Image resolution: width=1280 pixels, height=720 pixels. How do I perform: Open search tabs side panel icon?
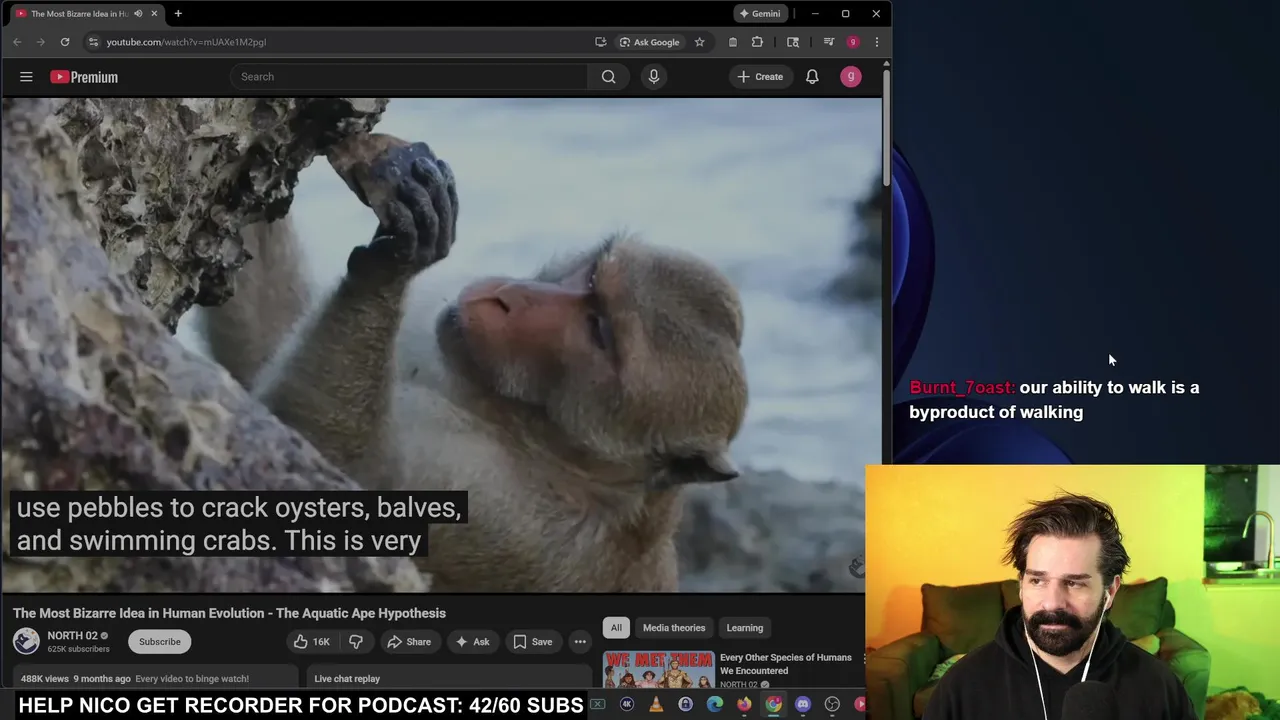(x=793, y=42)
